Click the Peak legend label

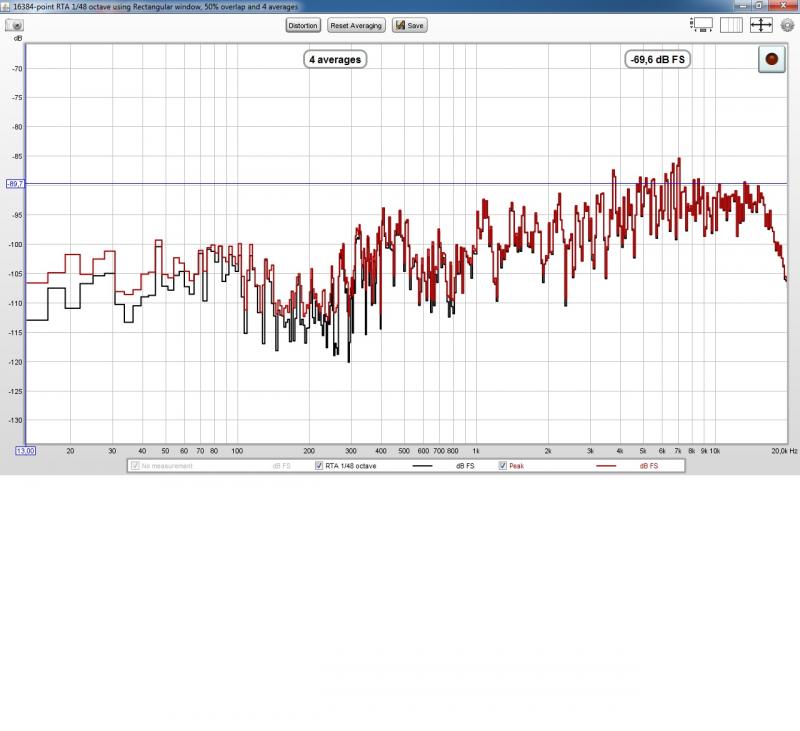[516, 466]
